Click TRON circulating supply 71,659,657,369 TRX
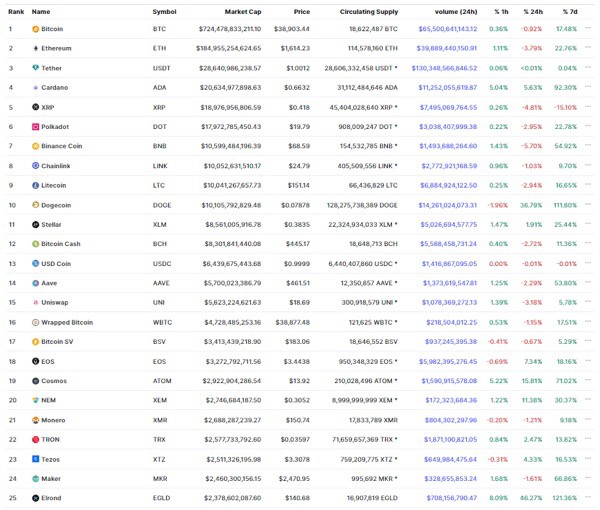600x510 pixels. click(365, 440)
